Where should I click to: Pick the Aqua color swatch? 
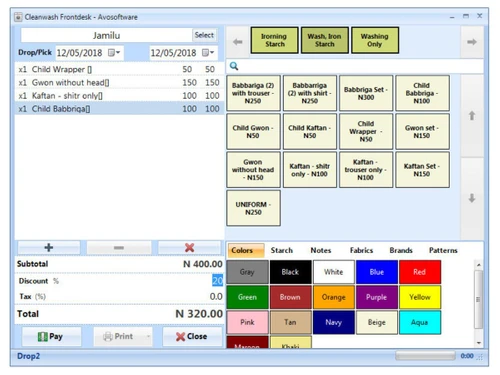(420, 322)
